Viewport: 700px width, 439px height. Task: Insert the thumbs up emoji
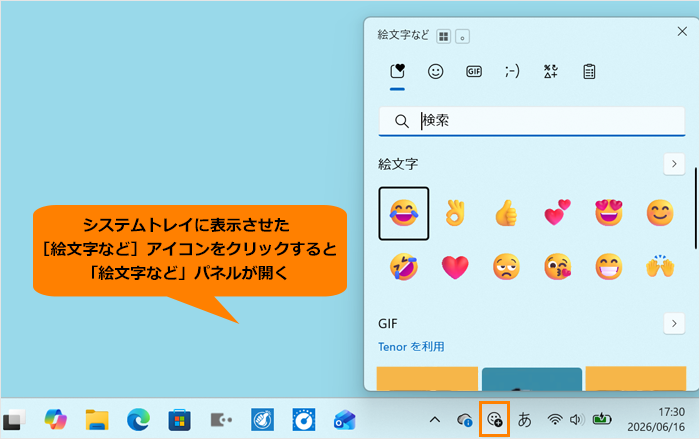506,213
